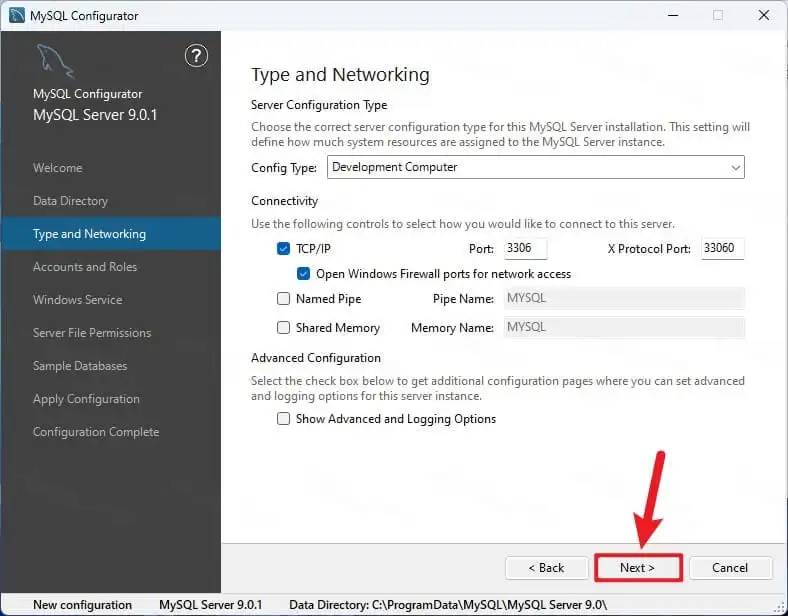Click the MySQL Configurator title bar icon
Viewport: 788px width, 616px height.
tap(17, 15)
